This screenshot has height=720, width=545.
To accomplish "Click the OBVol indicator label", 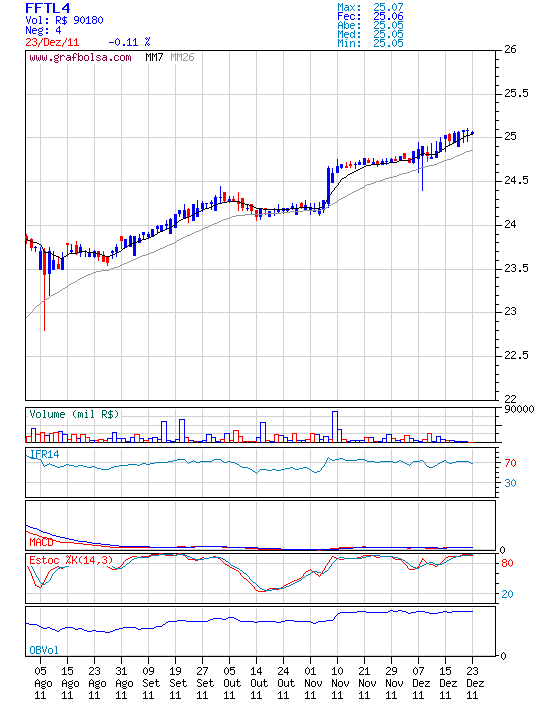I will pyautogui.click(x=44, y=650).
